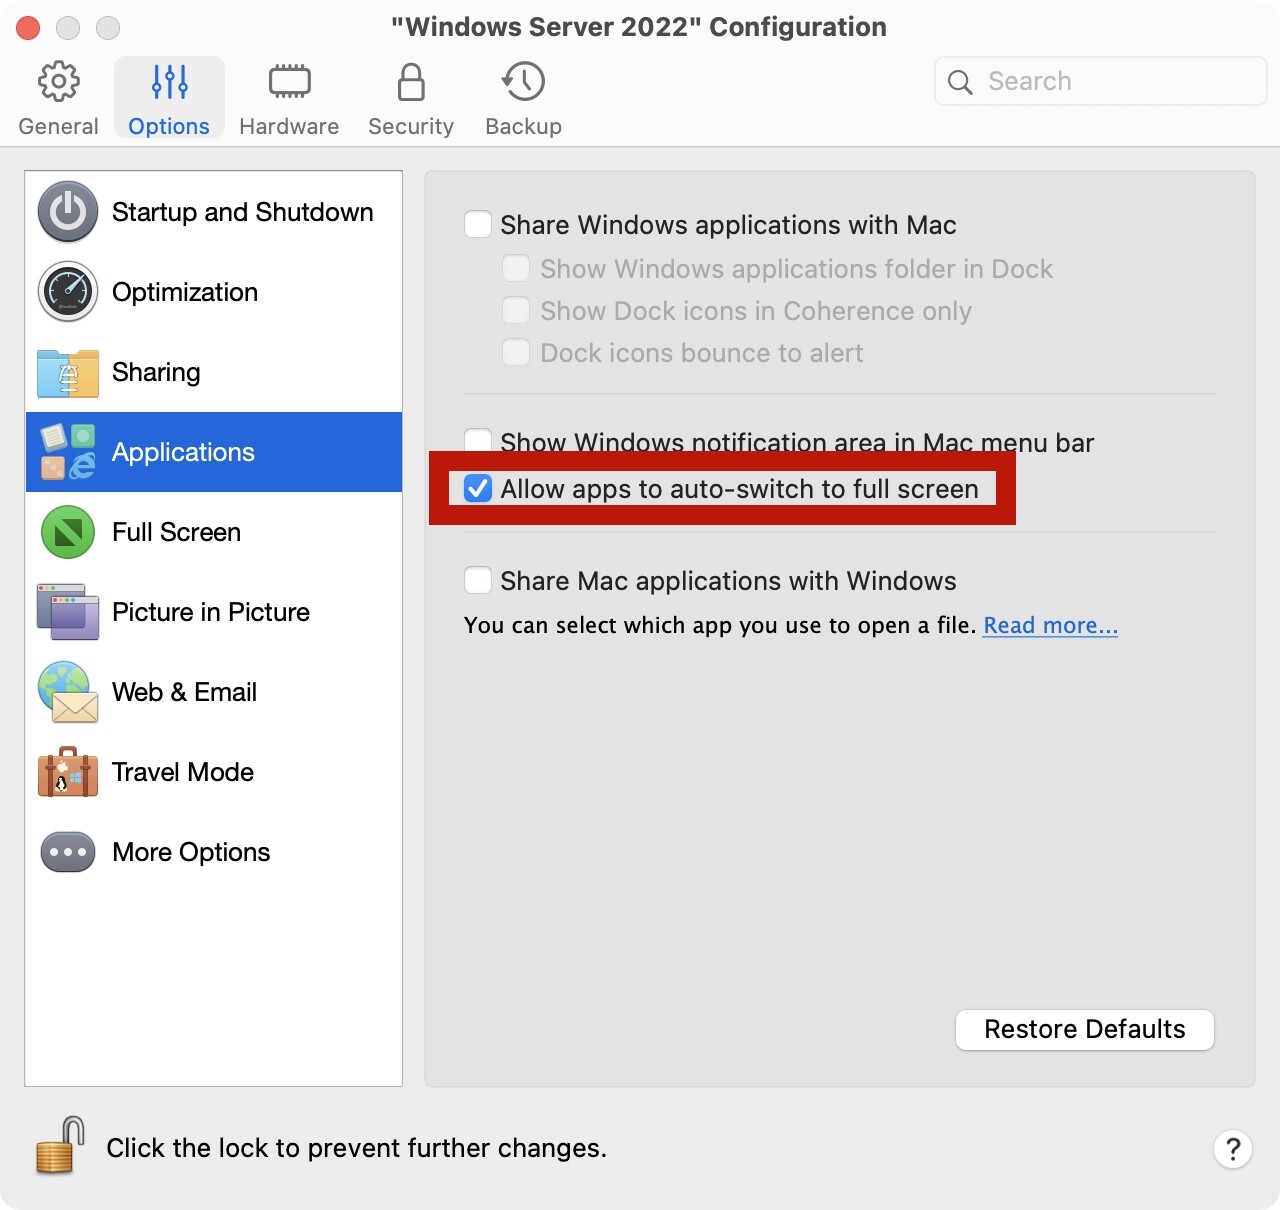Image resolution: width=1280 pixels, height=1210 pixels.
Task: Go to the Backup tab
Action: (523, 98)
